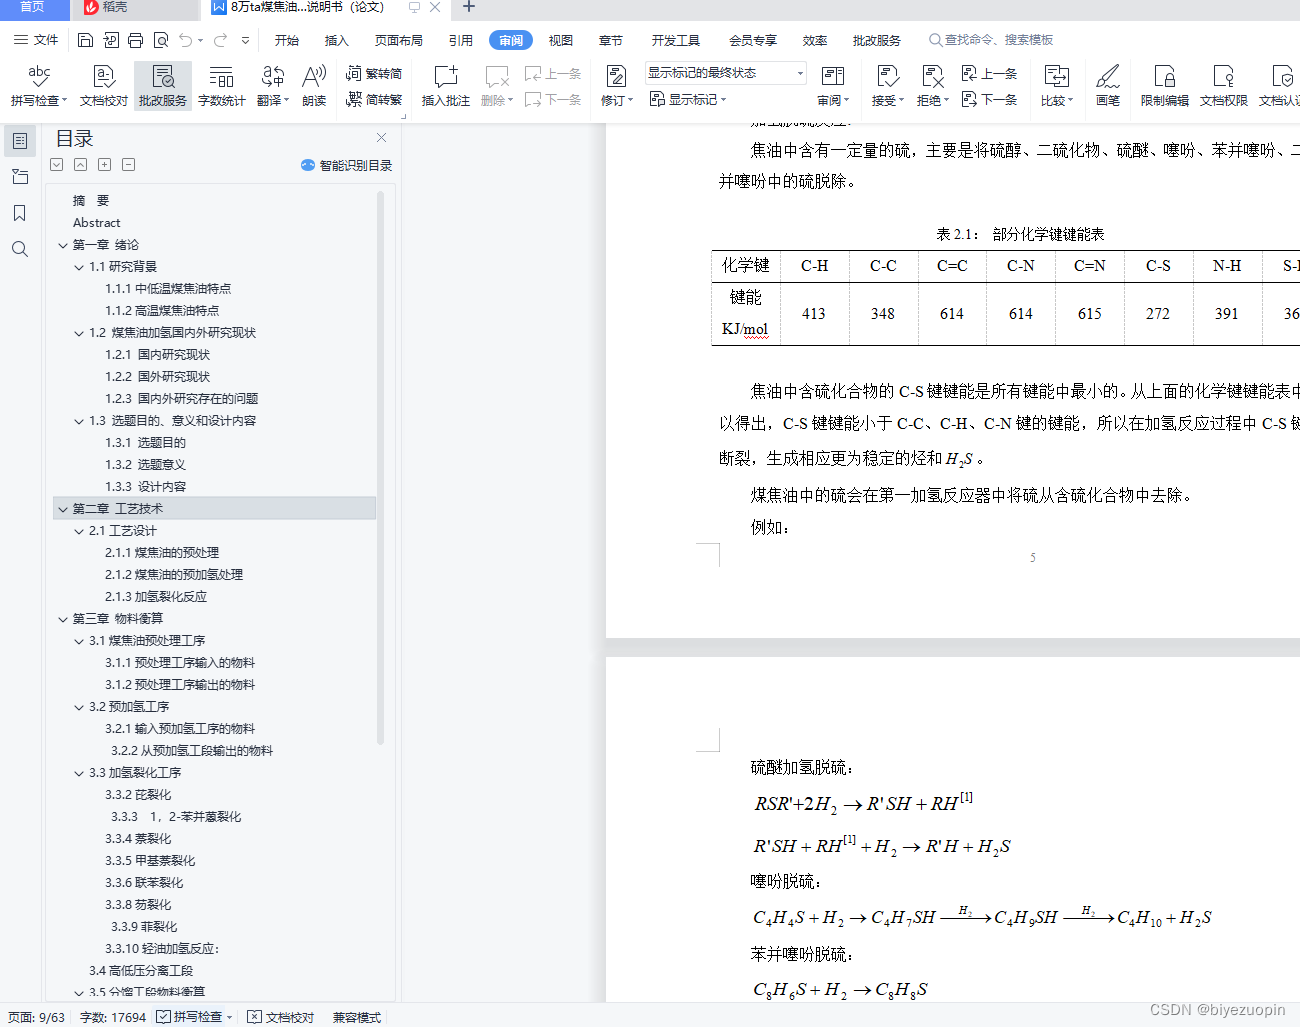Open the 显示标记 dropdown

coord(688,99)
